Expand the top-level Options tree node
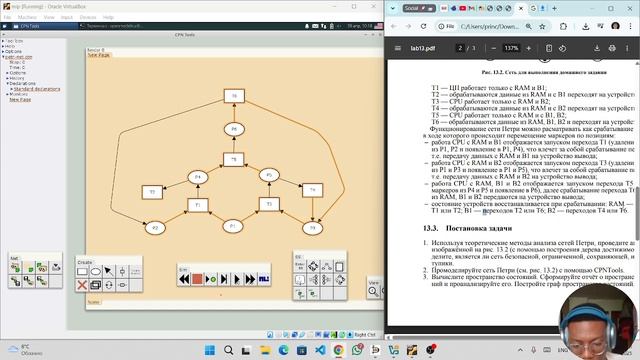Viewport: 640px width, 360px height. click(x=3, y=51)
